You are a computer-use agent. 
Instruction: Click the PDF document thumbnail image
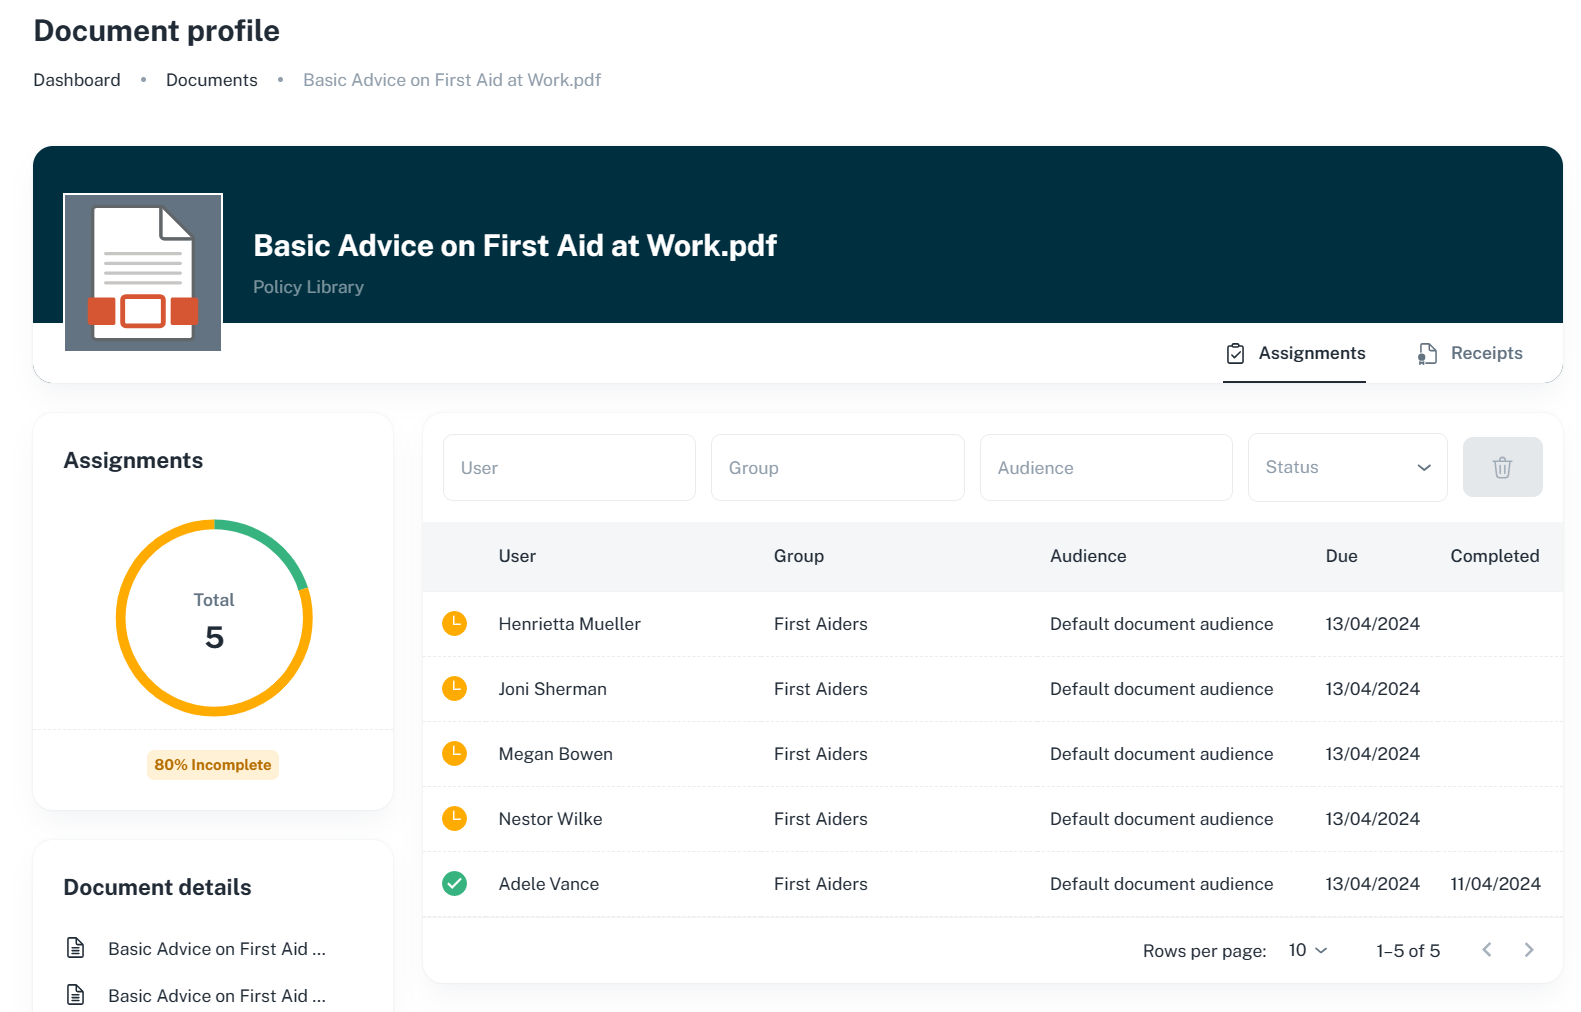coord(143,272)
